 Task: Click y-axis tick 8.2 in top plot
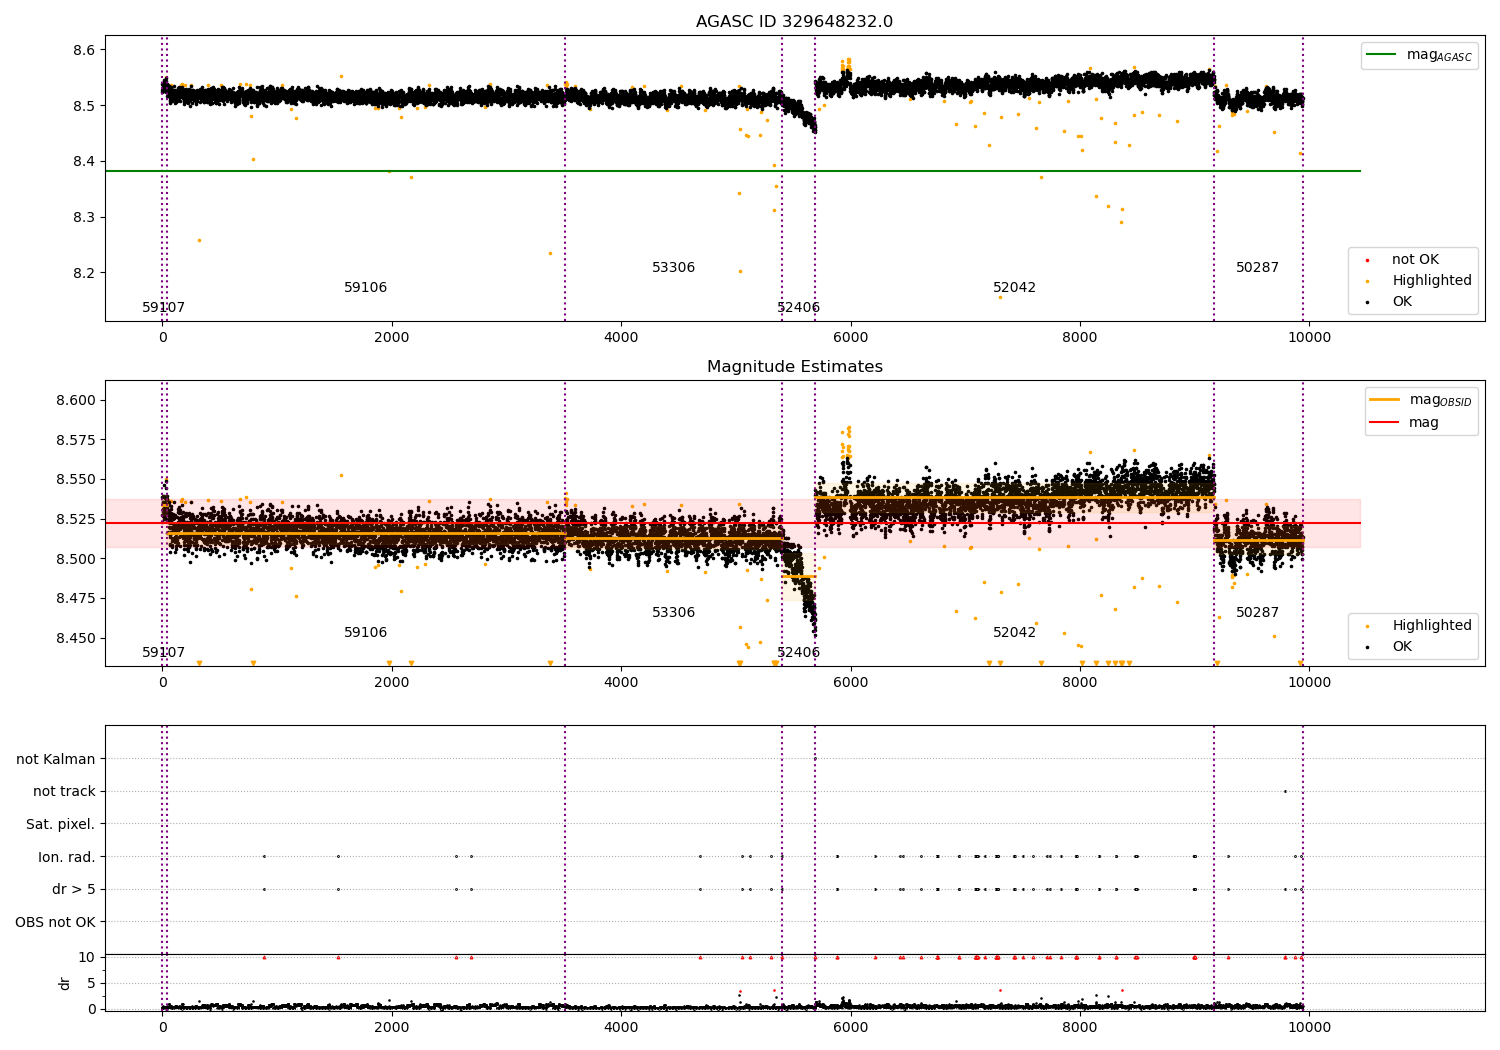click(x=83, y=273)
